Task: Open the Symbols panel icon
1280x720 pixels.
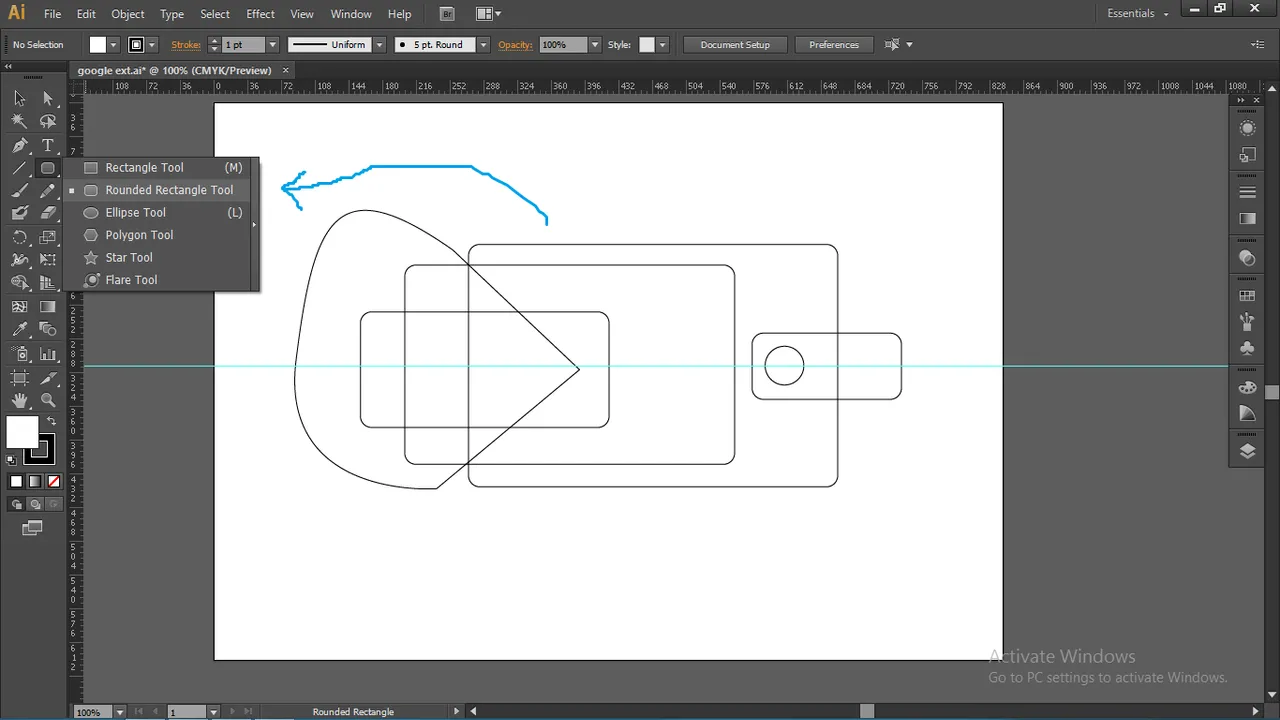Action: (1247, 348)
